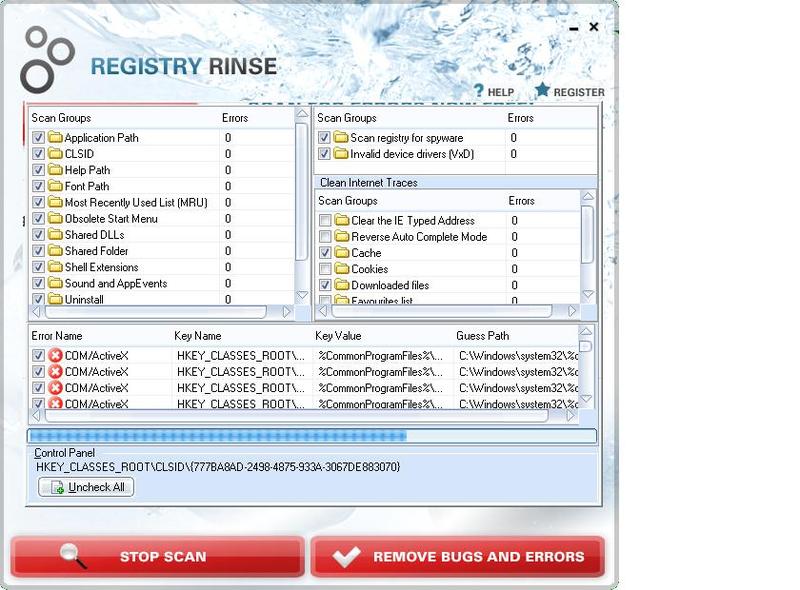Click the Cookies folder icon

pos(342,269)
